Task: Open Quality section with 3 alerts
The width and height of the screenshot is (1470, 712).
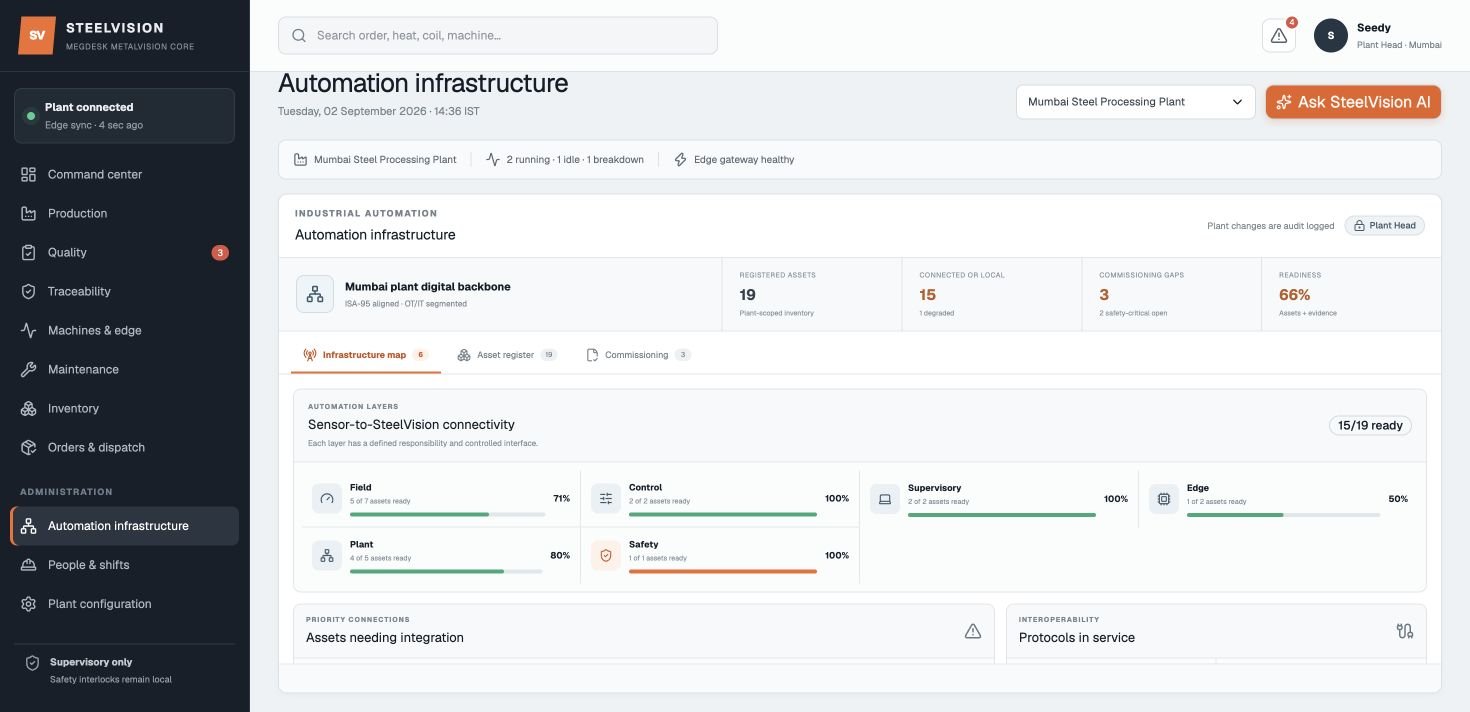Action: [x=125, y=252]
